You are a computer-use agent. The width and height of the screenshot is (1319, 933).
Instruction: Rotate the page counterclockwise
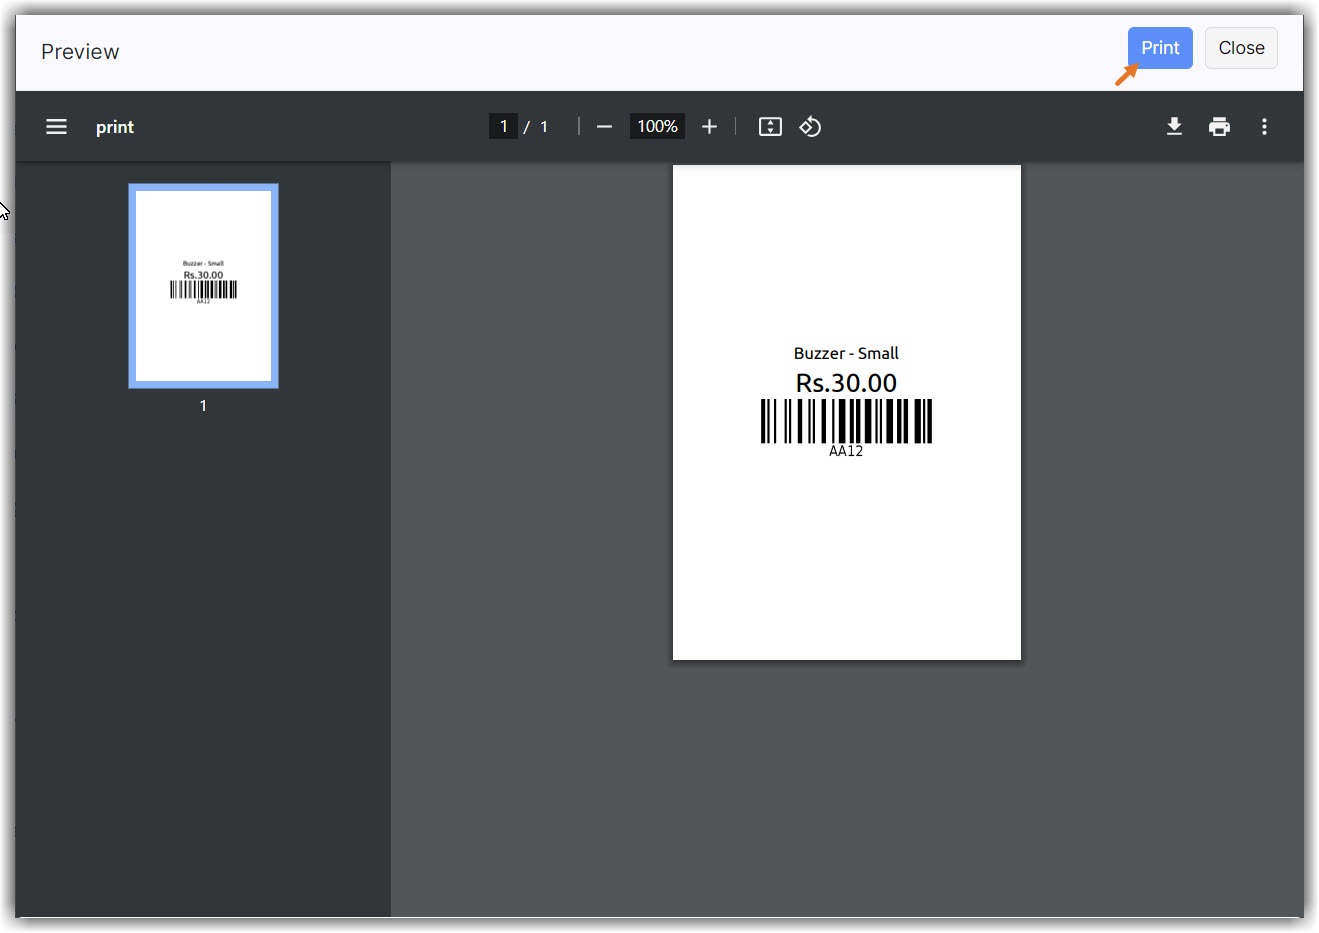810,127
